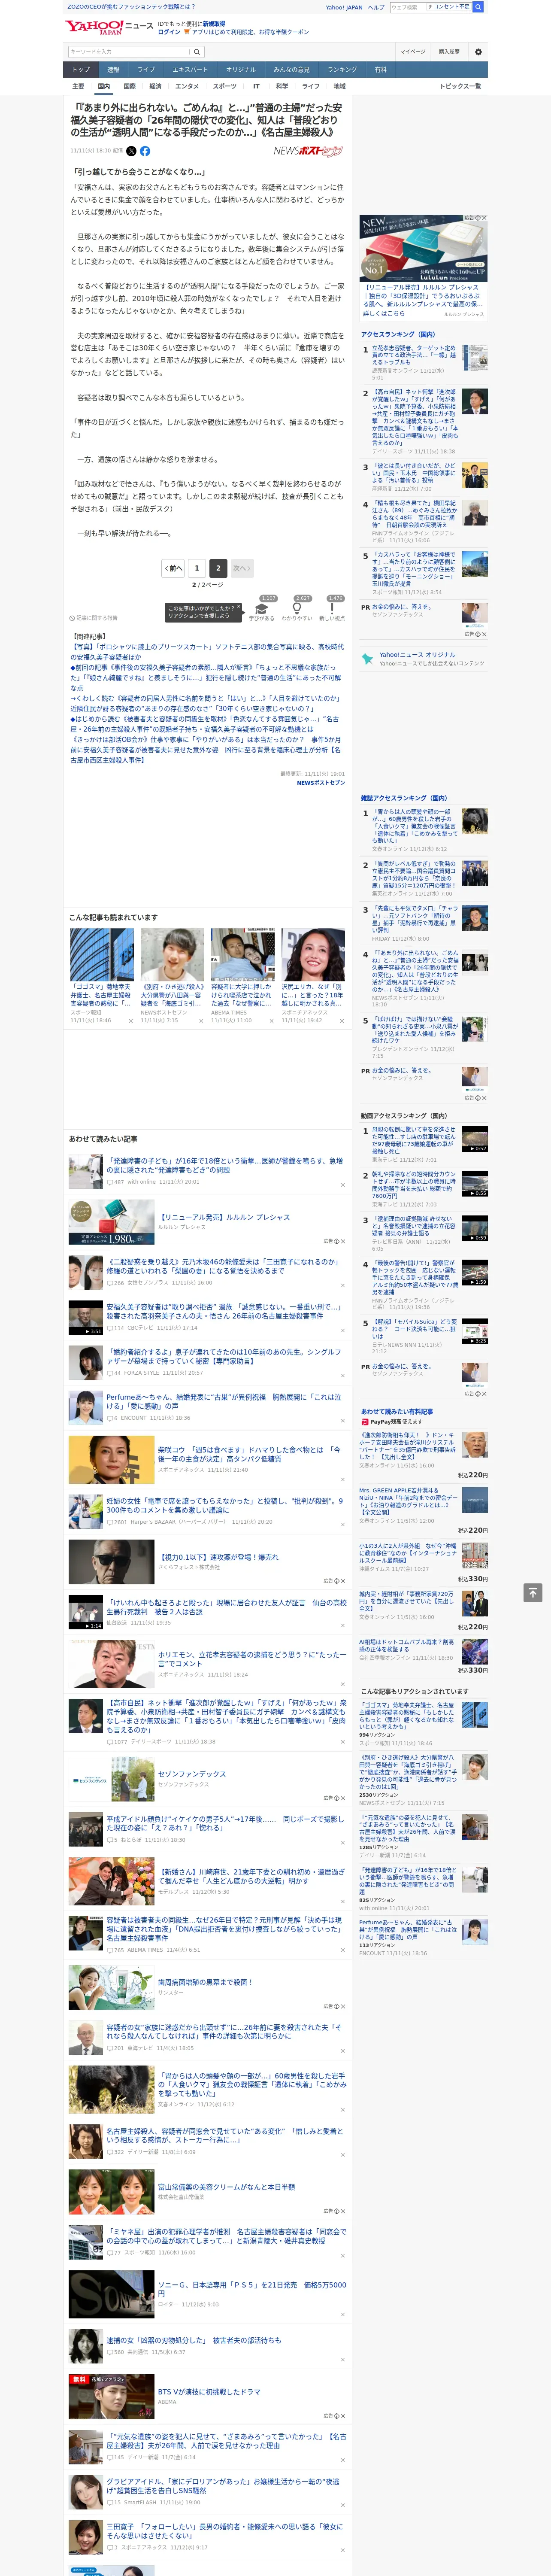551x2576 pixels.
Task: Share the article on Facebook
Action: [145, 151]
